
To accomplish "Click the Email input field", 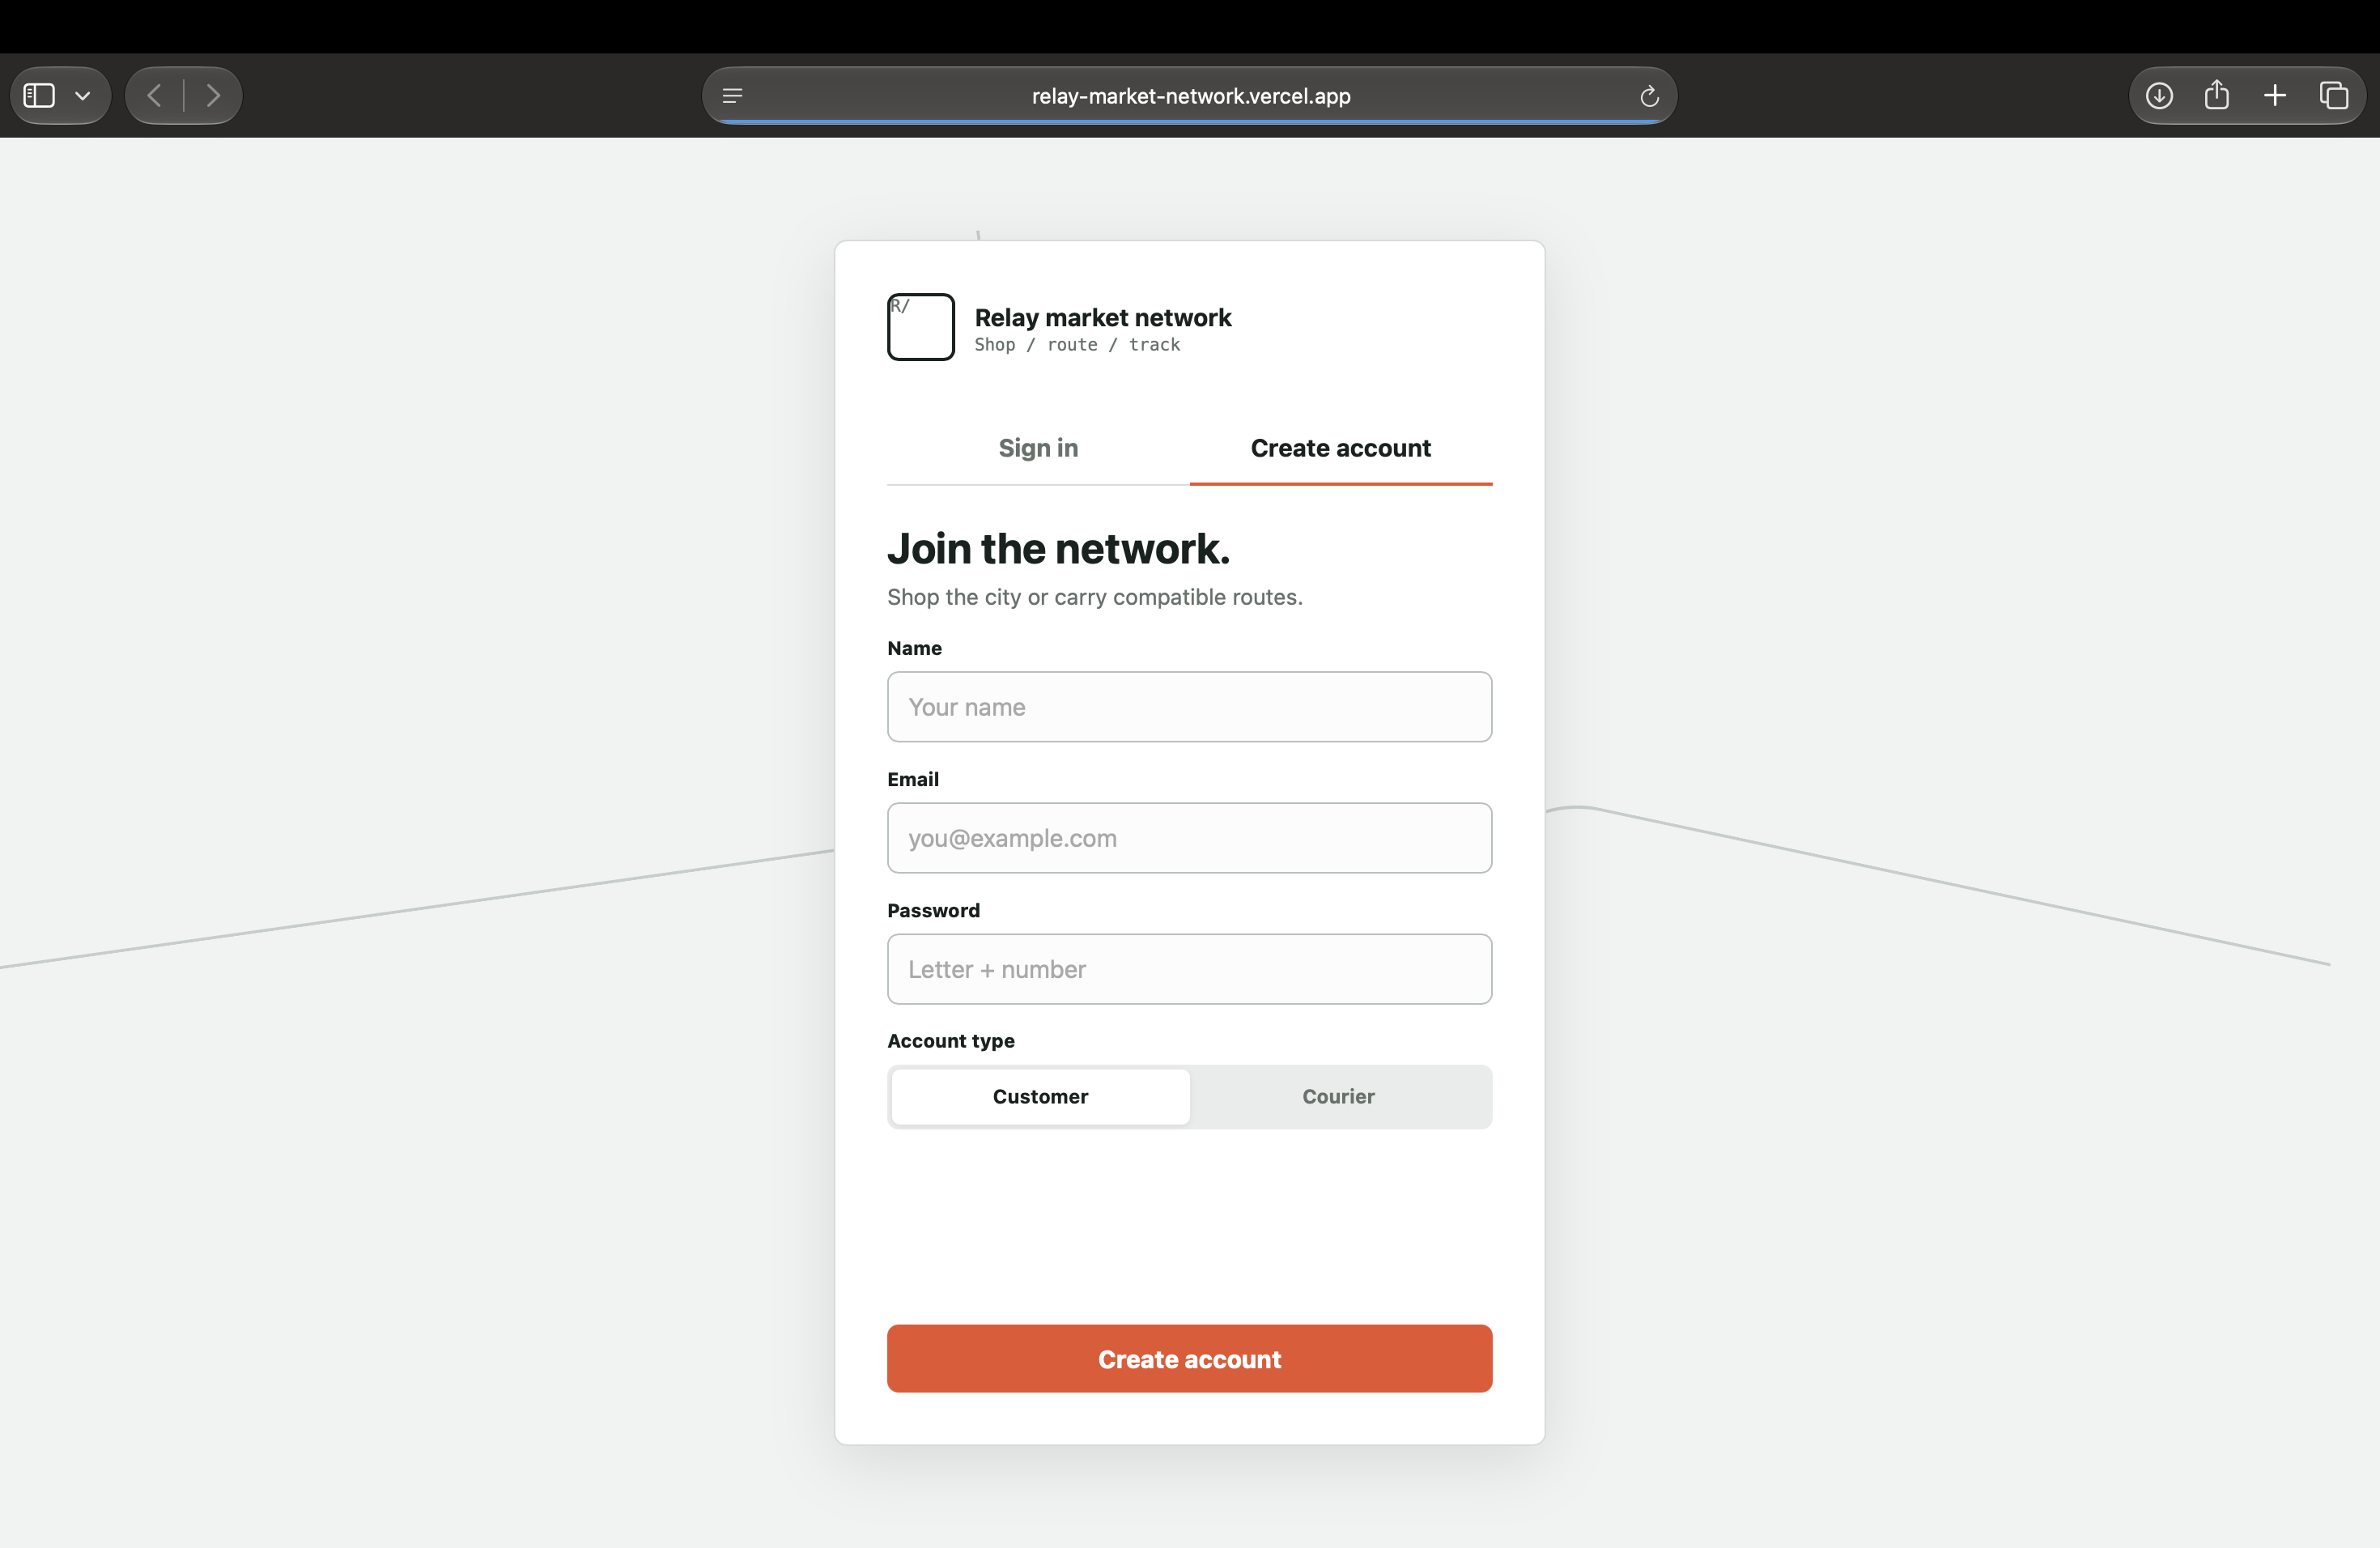I will coord(1189,838).
